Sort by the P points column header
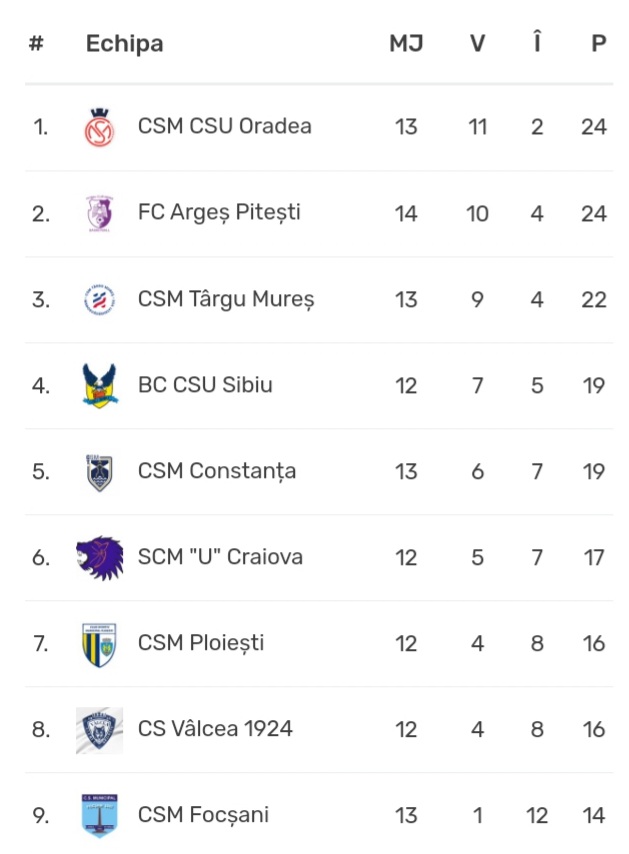This screenshot has width=629, height=854. click(599, 44)
